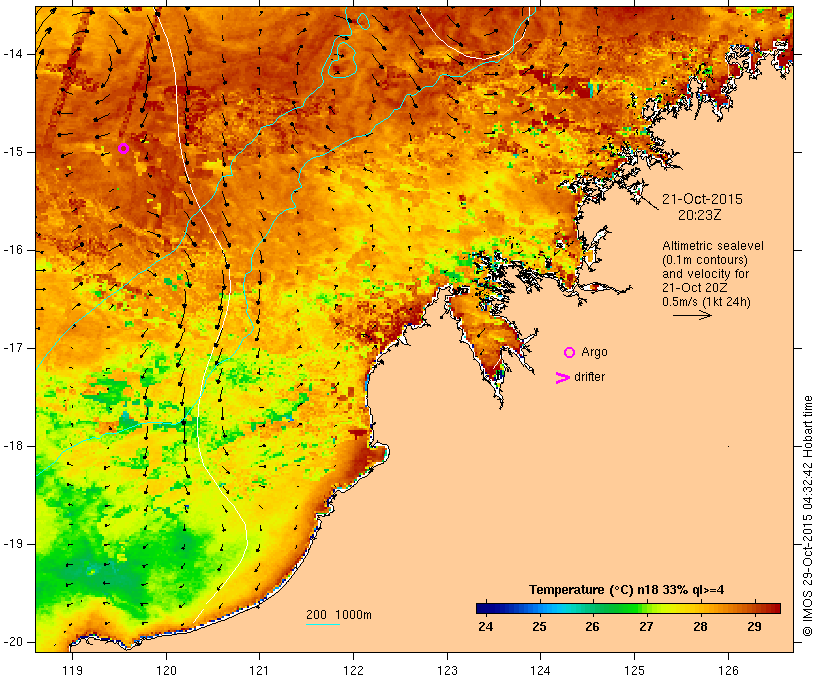Screen dimensions: 820x680
Task: Click the '-14' latitude axis label
Action: coord(12,54)
